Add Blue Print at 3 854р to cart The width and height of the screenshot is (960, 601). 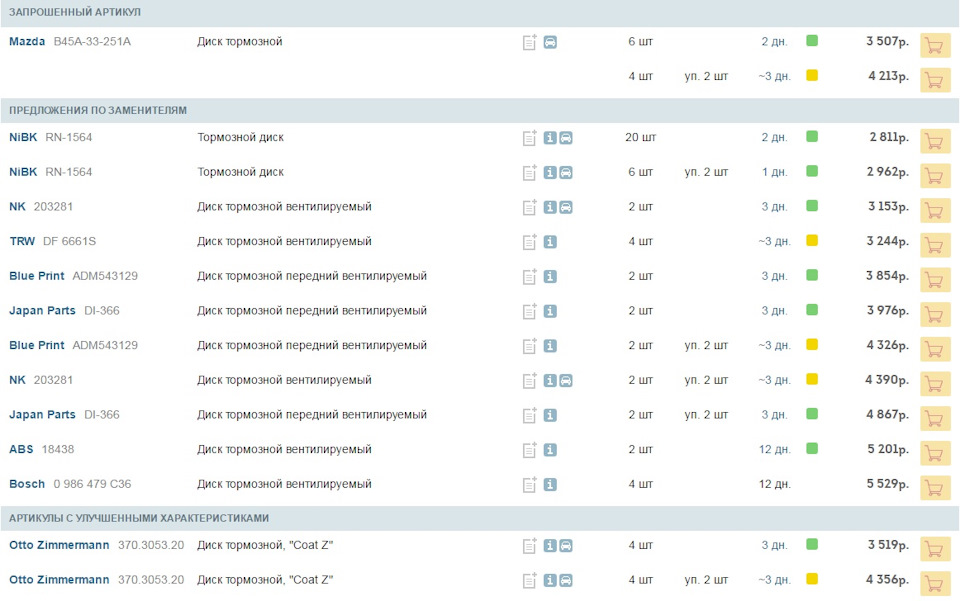click(935, 280)
